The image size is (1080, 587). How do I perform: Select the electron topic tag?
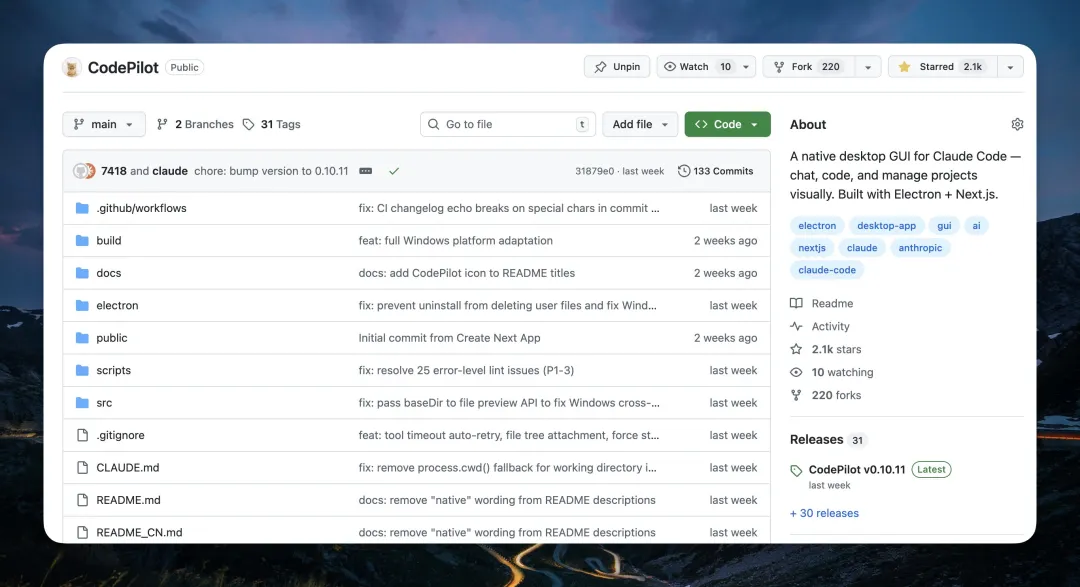coord(817,226)
